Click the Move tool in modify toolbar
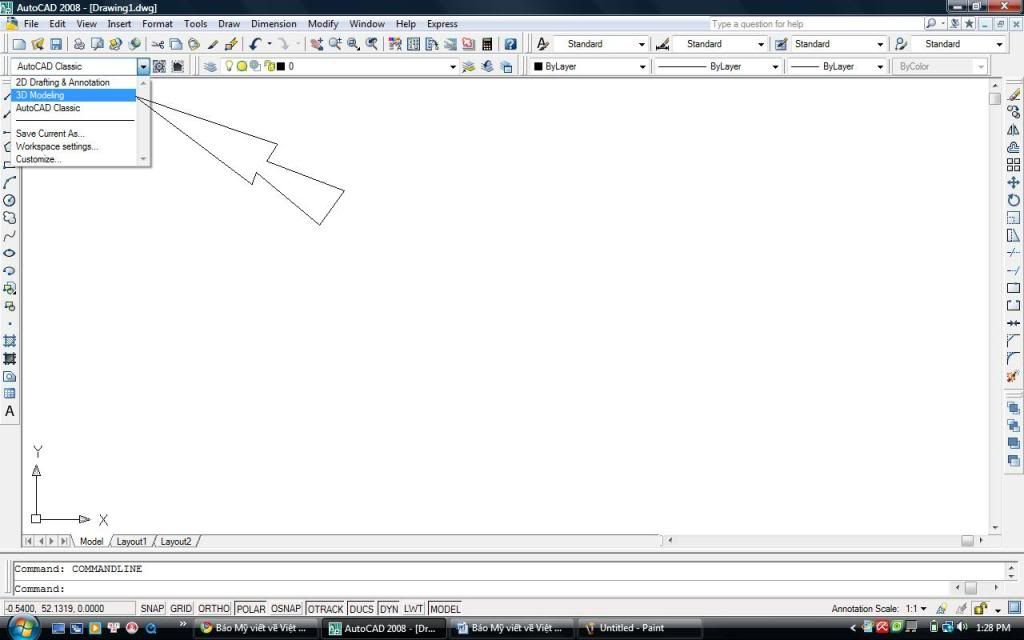1024x640 pixels. pyautogui.click(x=1013, y=182)
